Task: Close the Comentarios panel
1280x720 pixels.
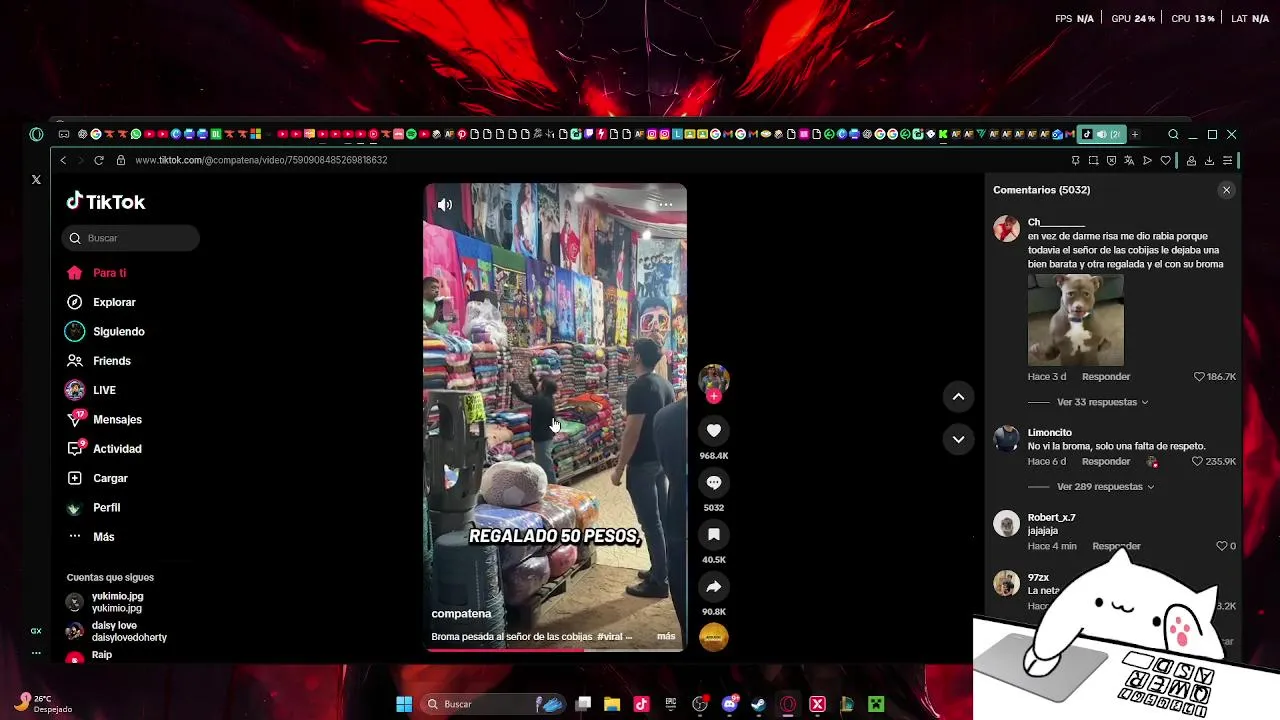Action: 1226,190
